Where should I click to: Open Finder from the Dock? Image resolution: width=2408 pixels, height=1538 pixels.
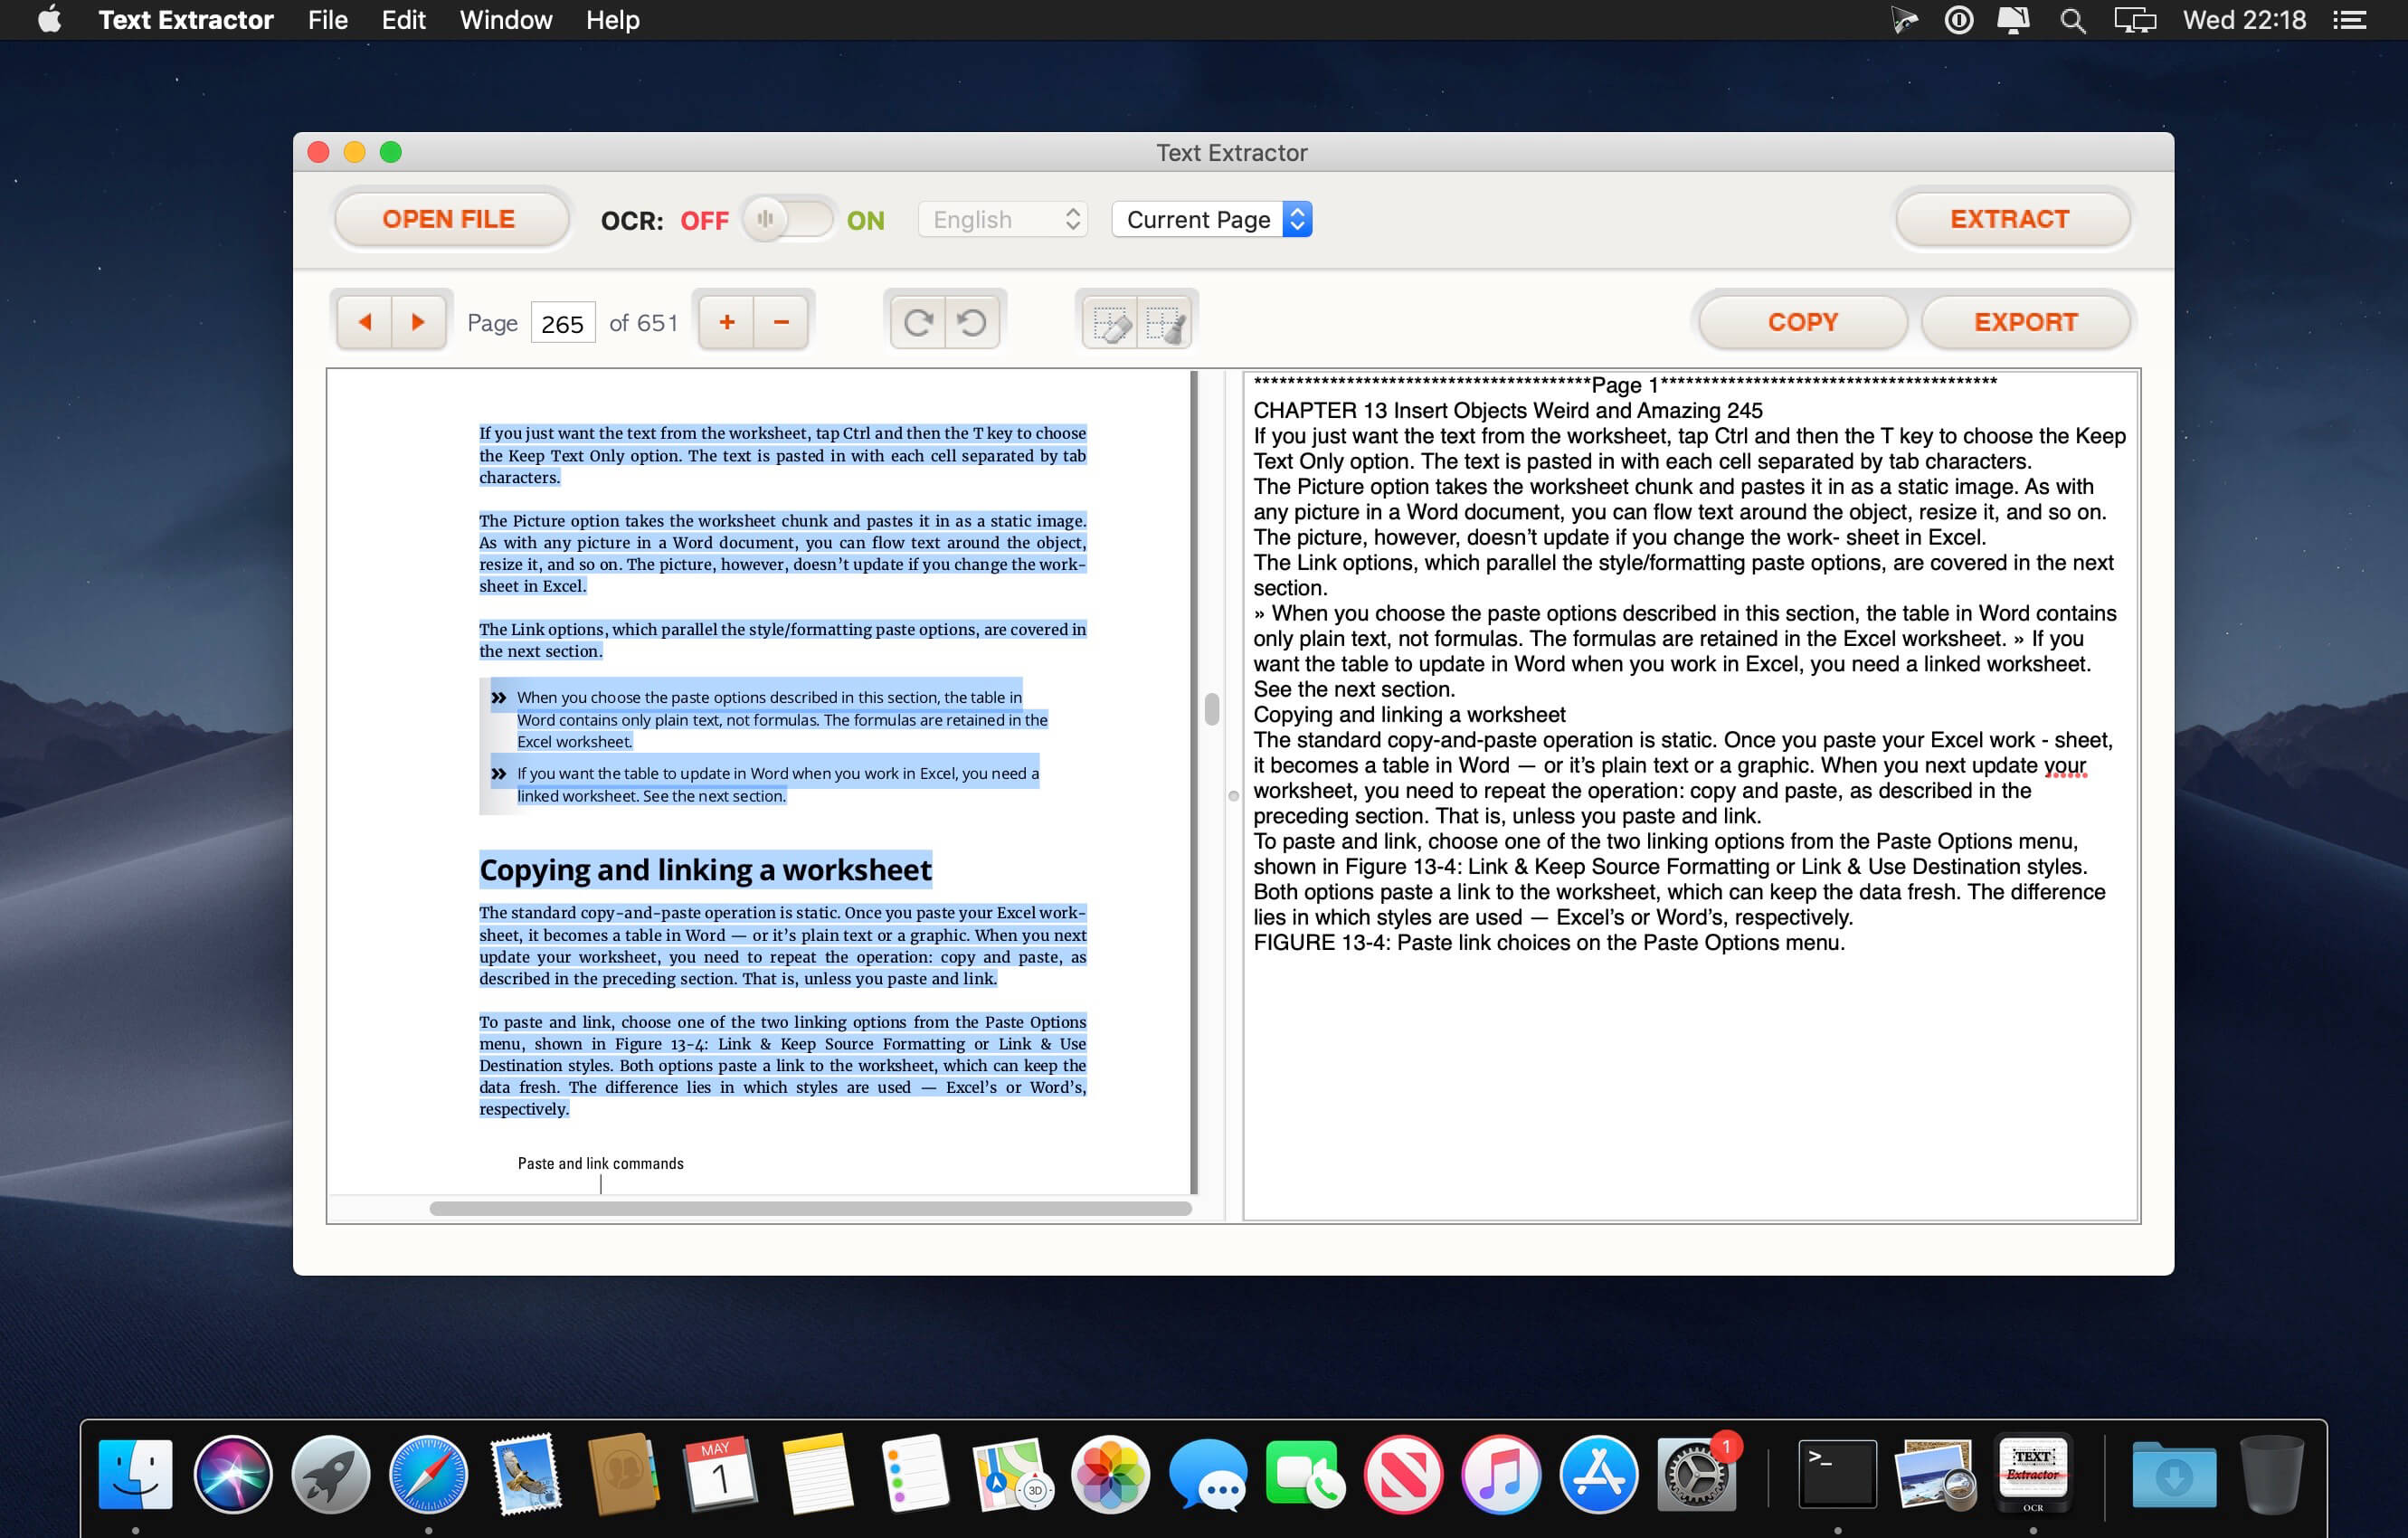[136, 1473]
